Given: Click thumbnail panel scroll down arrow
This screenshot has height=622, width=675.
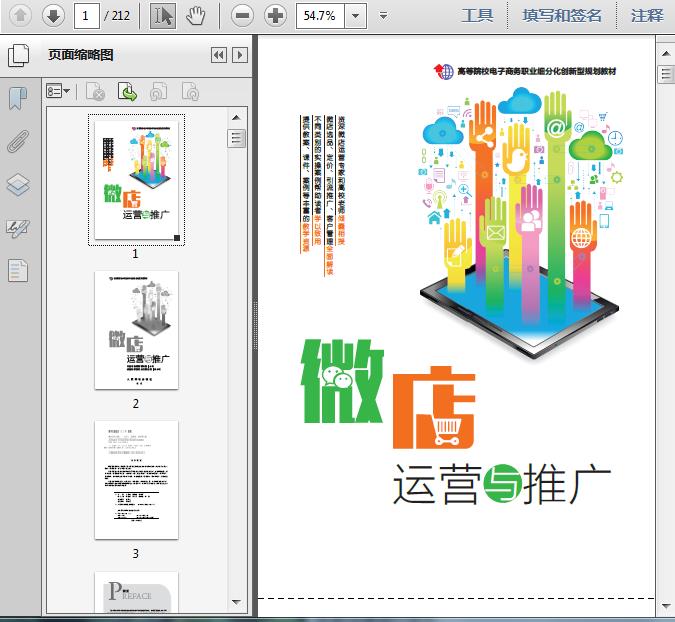Looking at the screenshot, I should [236, 602].
